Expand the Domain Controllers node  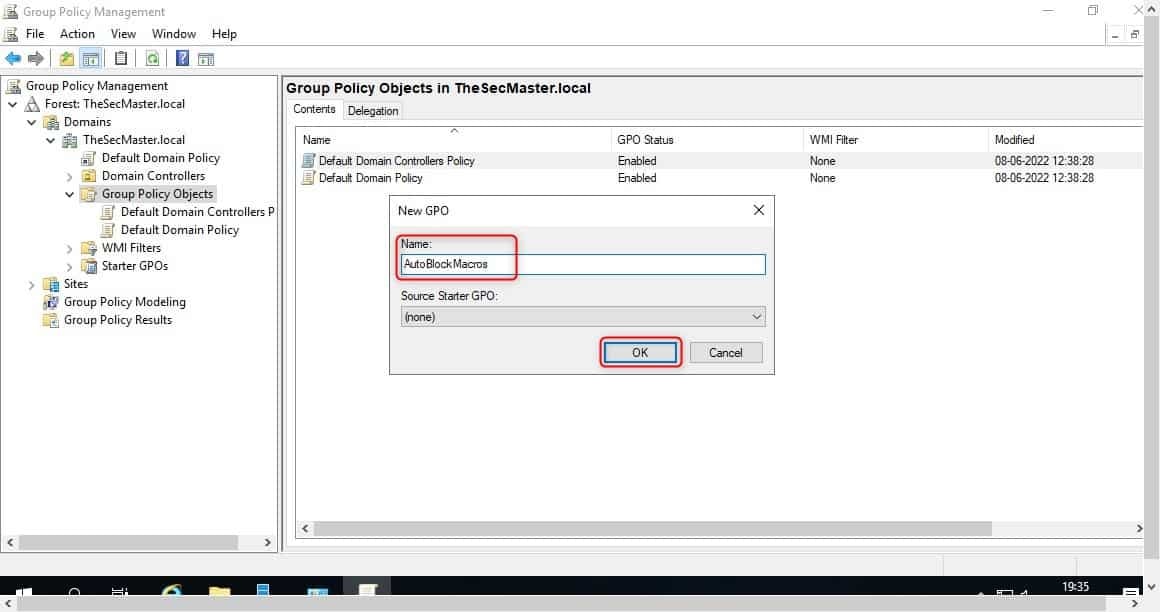pyautogui.click(x=70, y=177)
